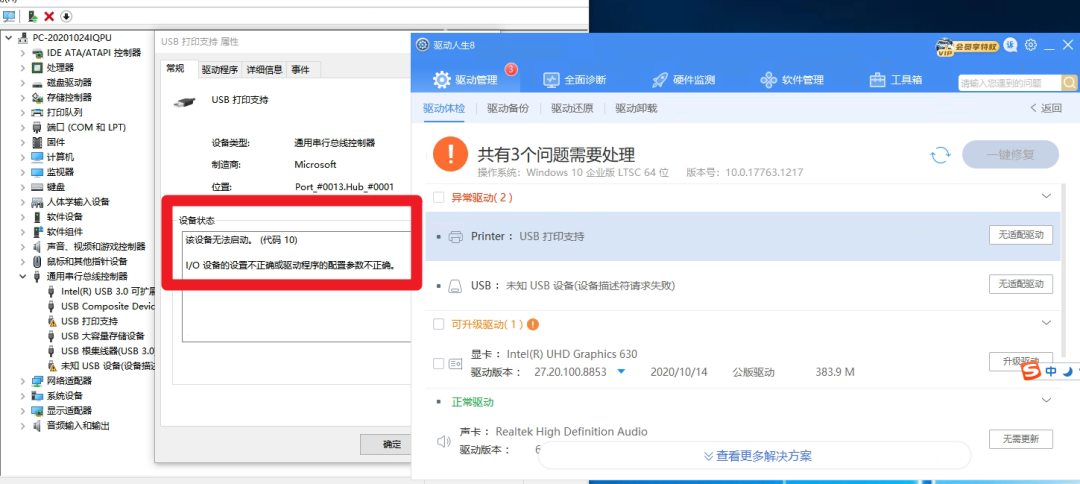Select 端口 (COM 和 LPT) in device tree
The width and height of the screenshot is (1080, 484).
(86, 127)
